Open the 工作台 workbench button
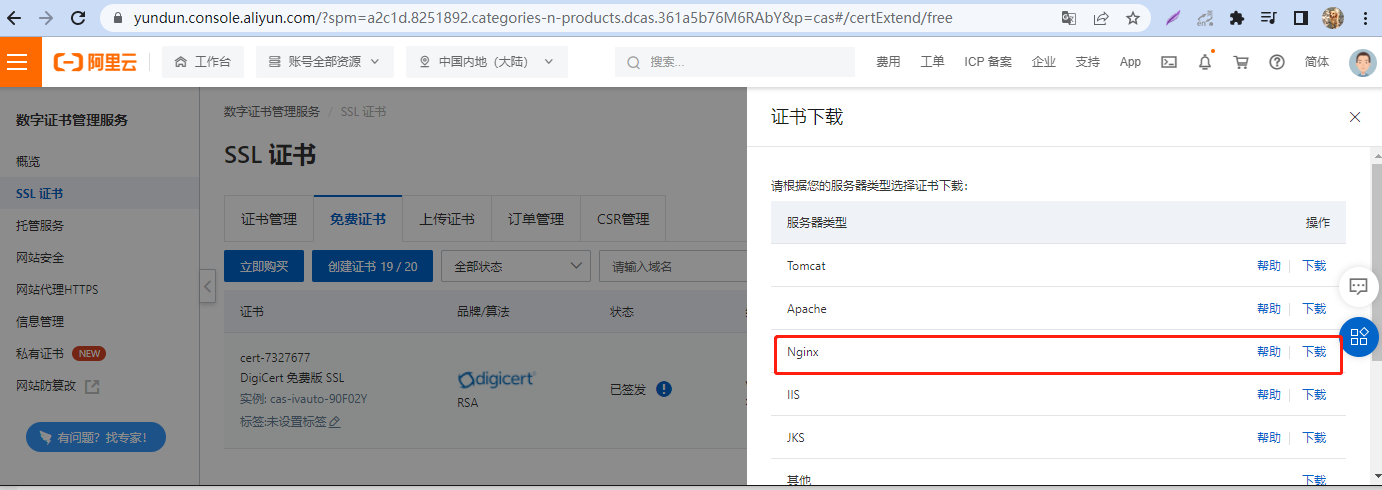Viewport: 1382px width, 490px height. coord(202,62)
